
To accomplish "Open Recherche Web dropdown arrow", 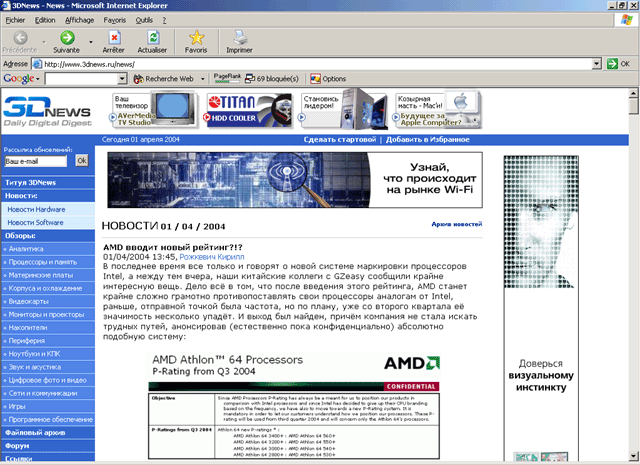I will coord(202,79).
